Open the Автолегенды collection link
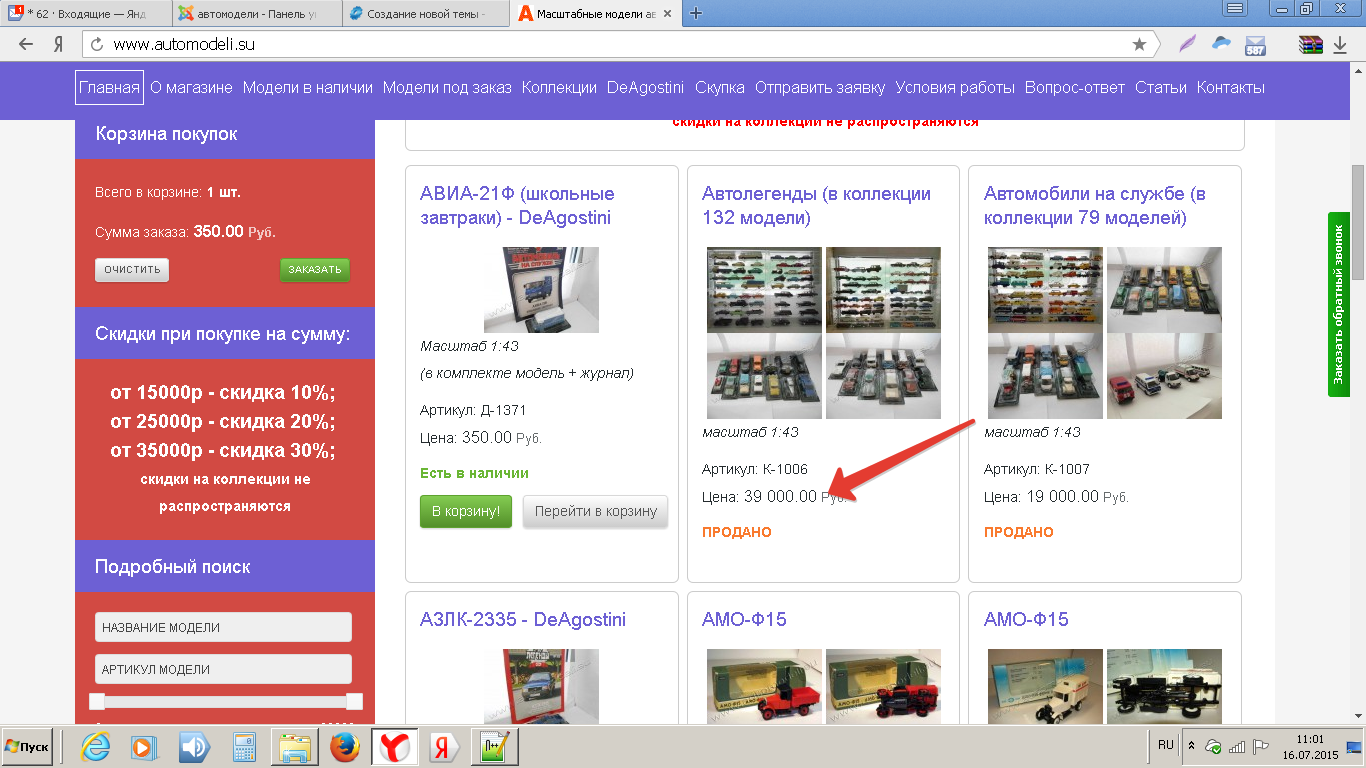Screen dimensions: 1366x768 816,205
